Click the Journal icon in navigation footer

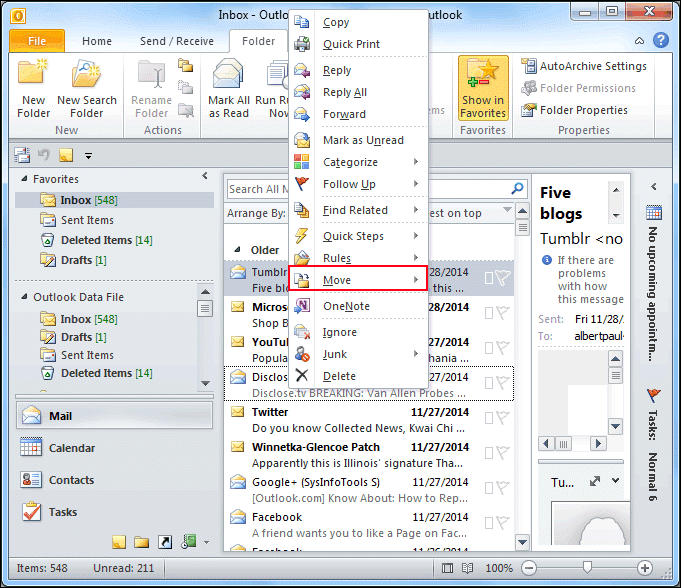[x=188, y=541]
